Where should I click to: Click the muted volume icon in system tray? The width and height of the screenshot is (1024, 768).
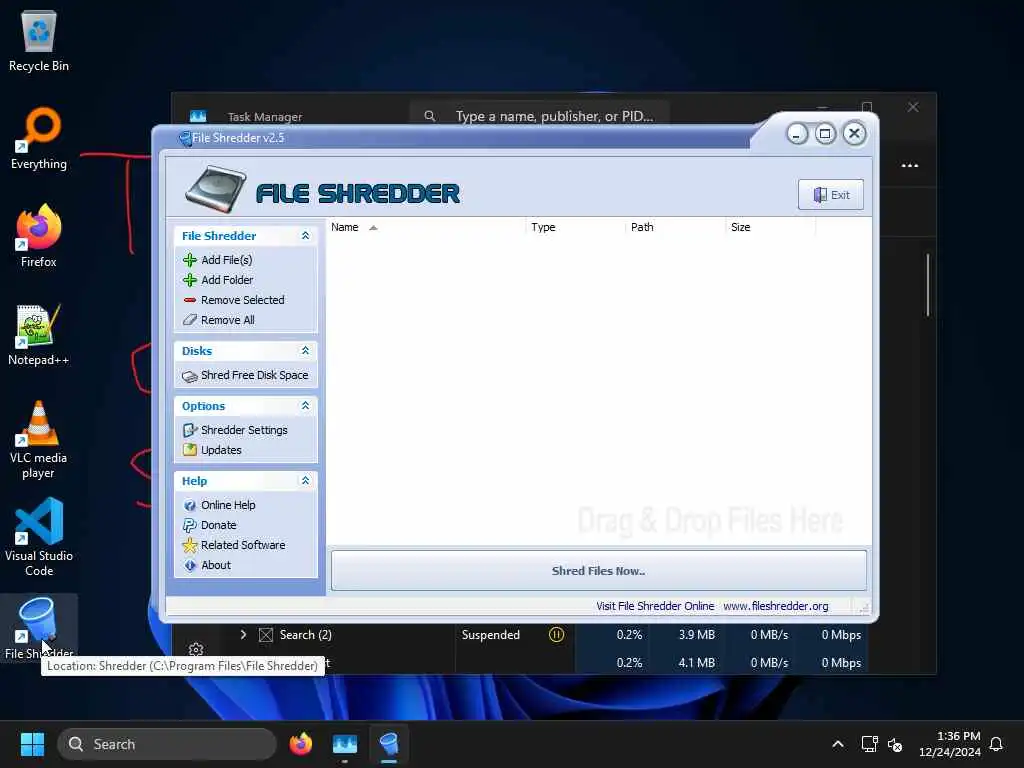point(895,744)
